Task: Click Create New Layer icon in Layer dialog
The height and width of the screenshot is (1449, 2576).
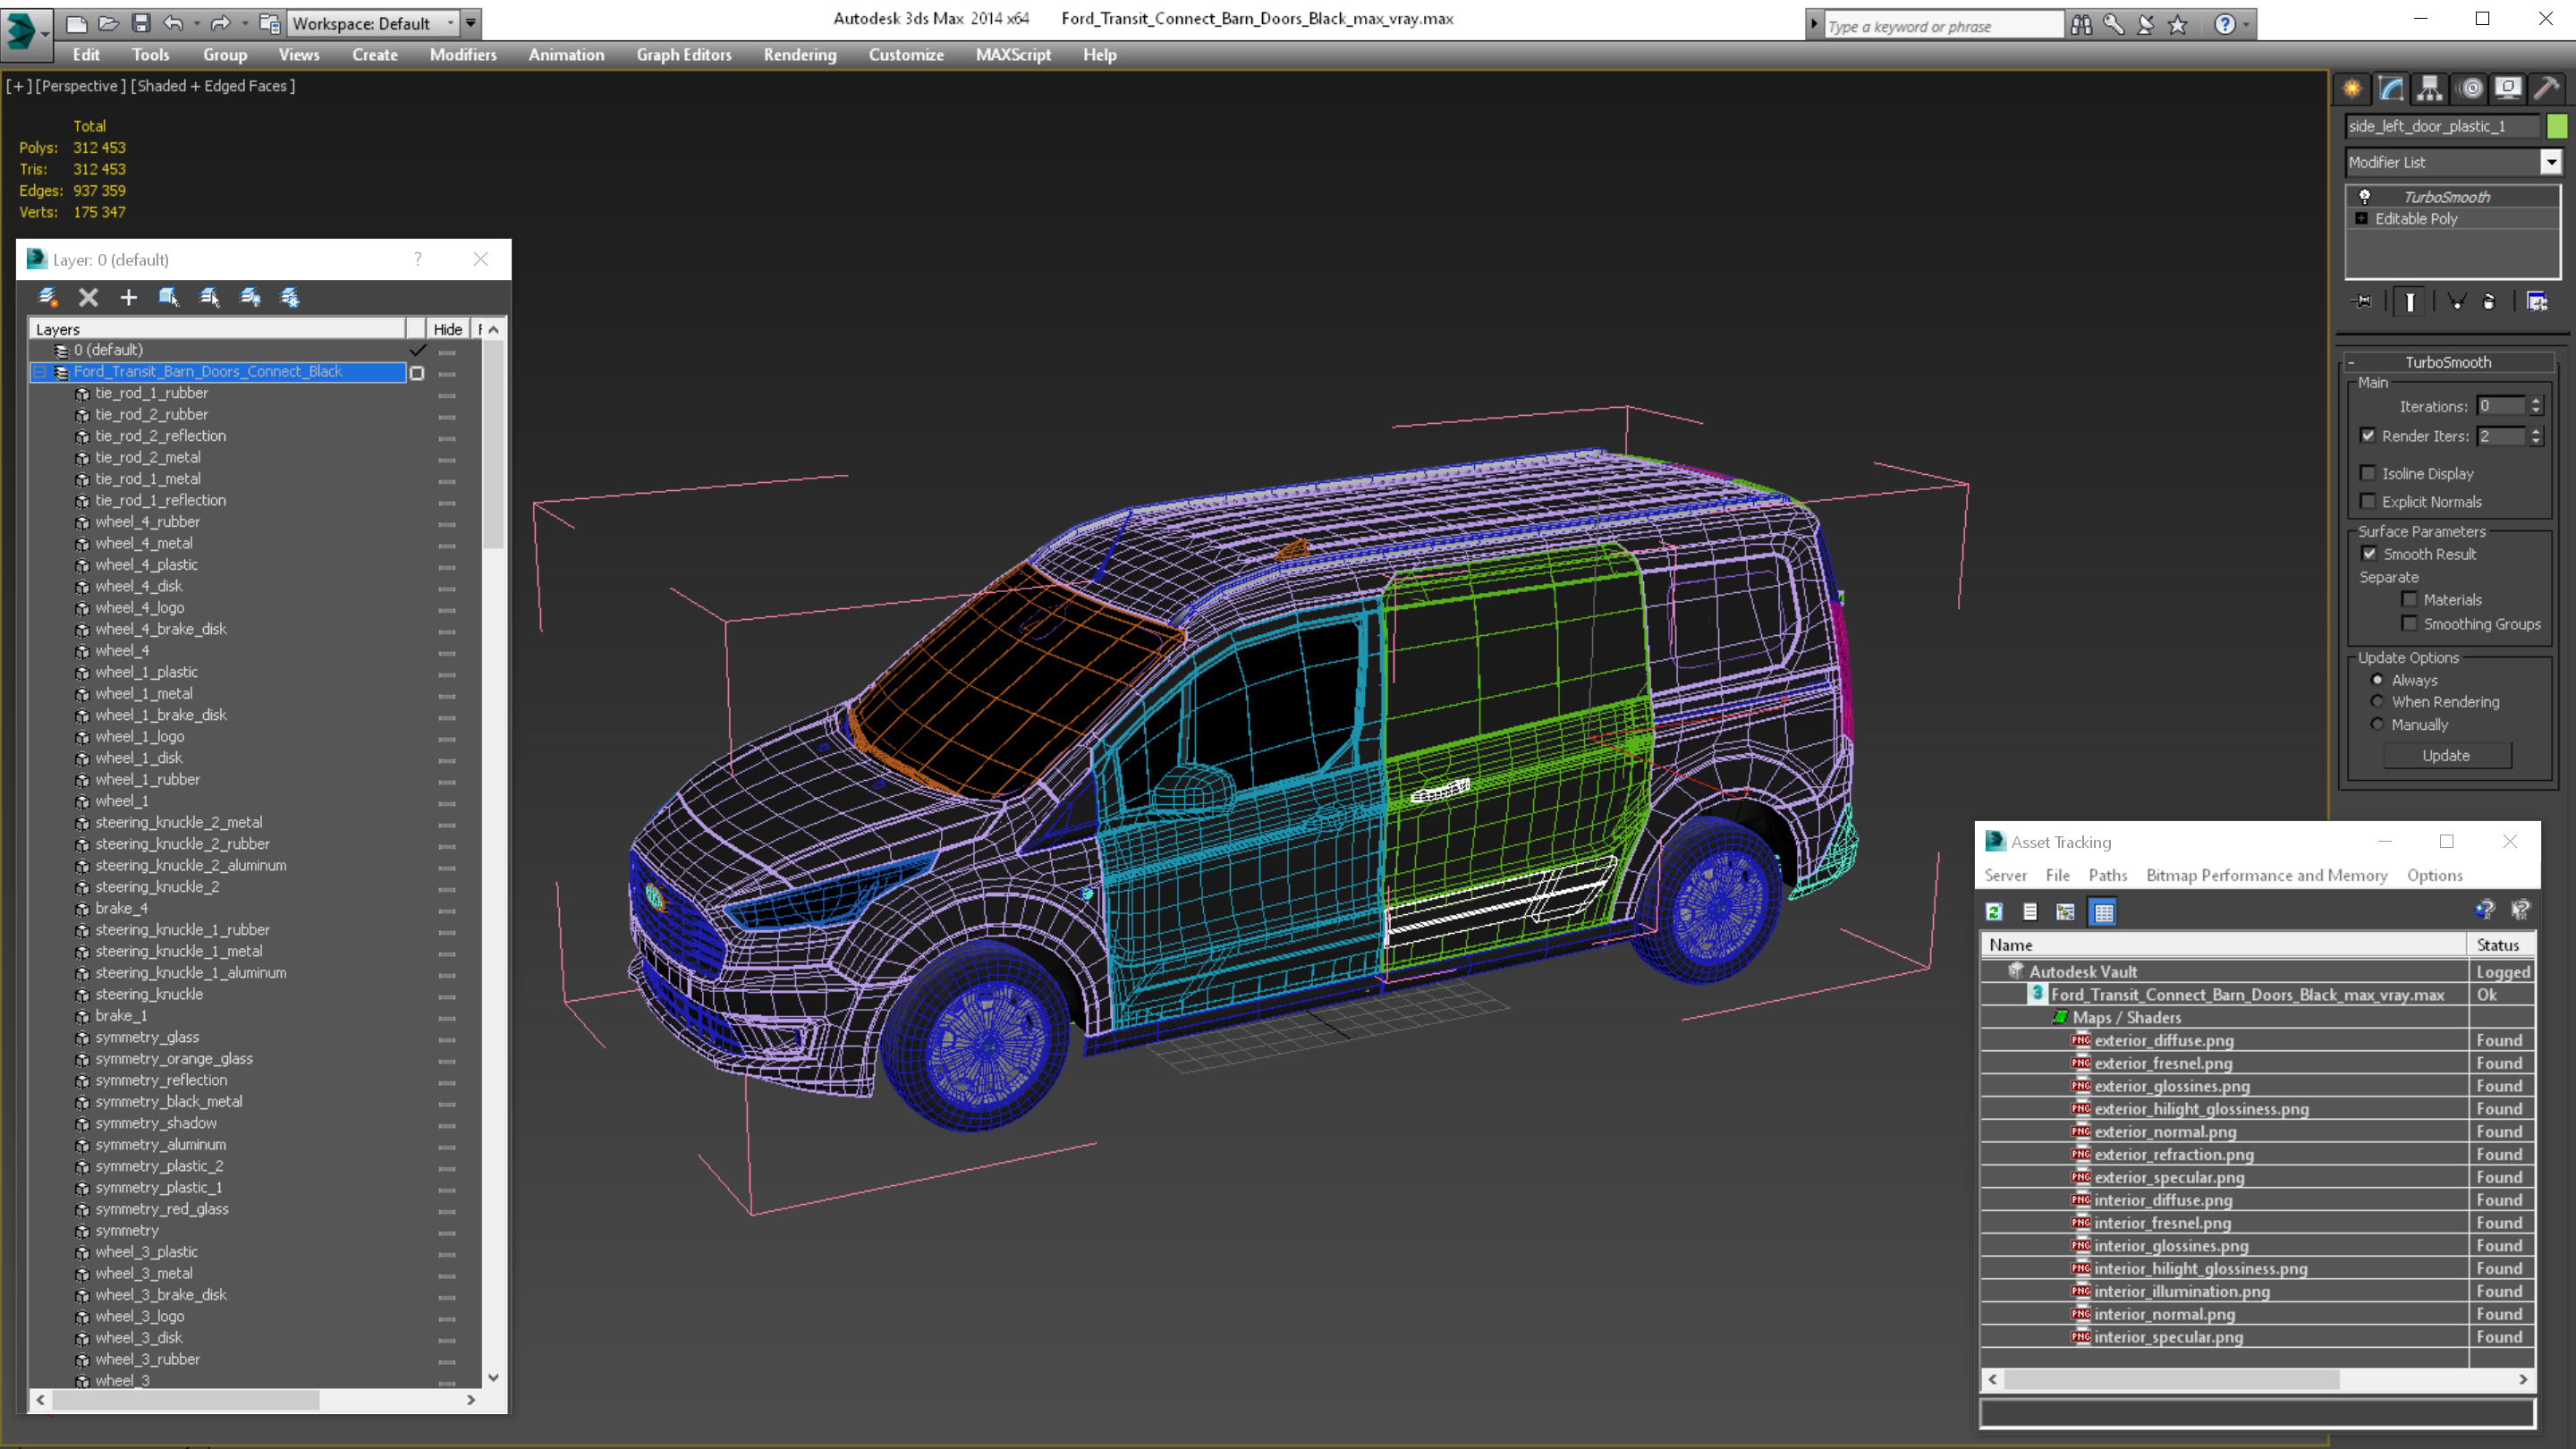Action: 47,297
